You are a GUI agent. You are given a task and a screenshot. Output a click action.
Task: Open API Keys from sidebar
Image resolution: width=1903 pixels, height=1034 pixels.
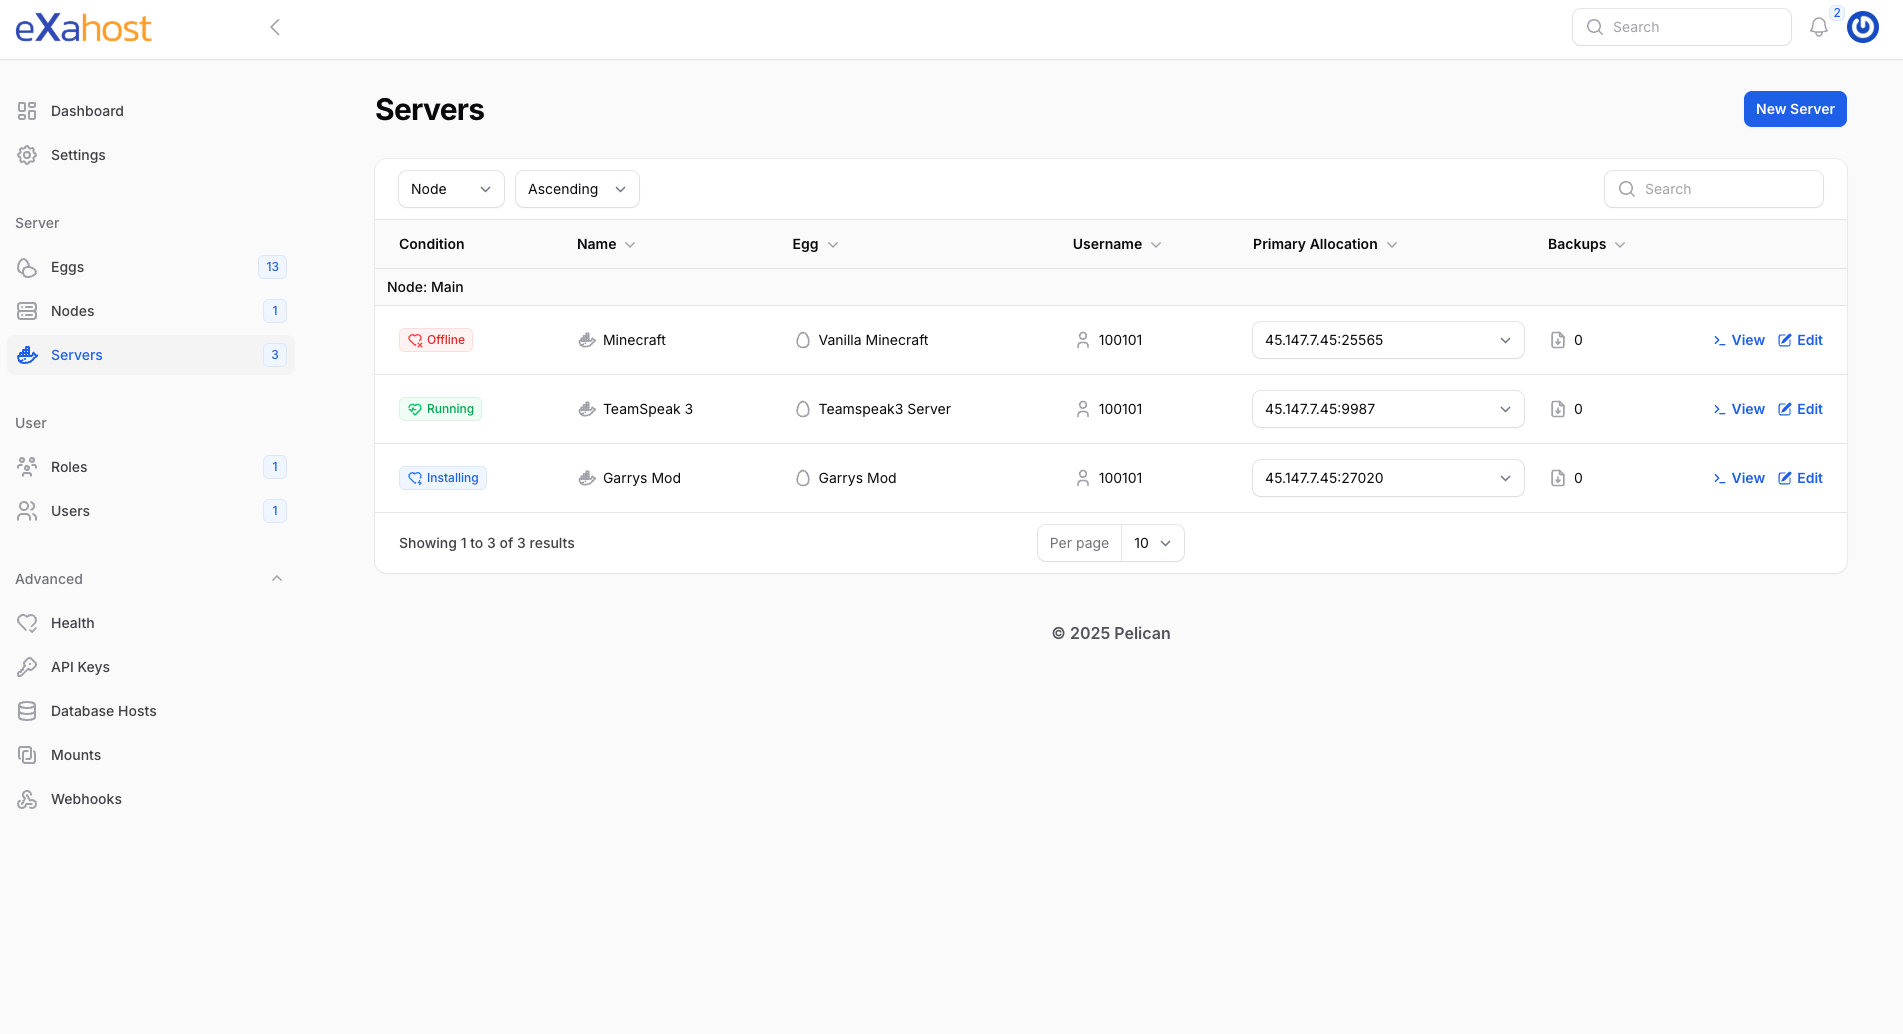80,667
